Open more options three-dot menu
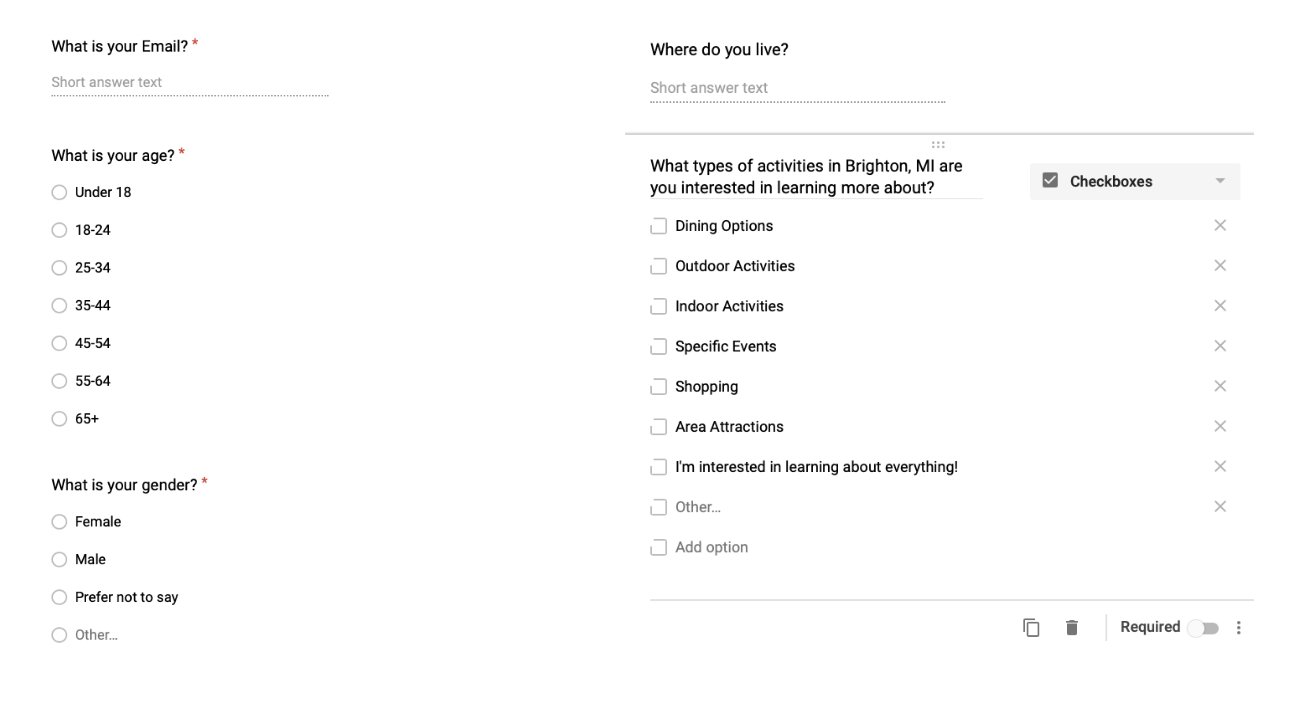Viewport: 1314px width, 714px height. coord(1239,628)
